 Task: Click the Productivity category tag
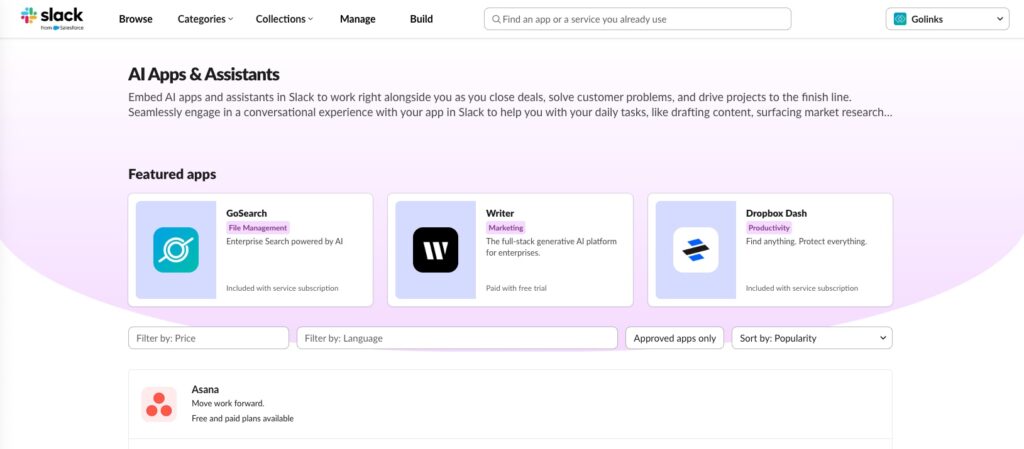[x=769, y=228]
